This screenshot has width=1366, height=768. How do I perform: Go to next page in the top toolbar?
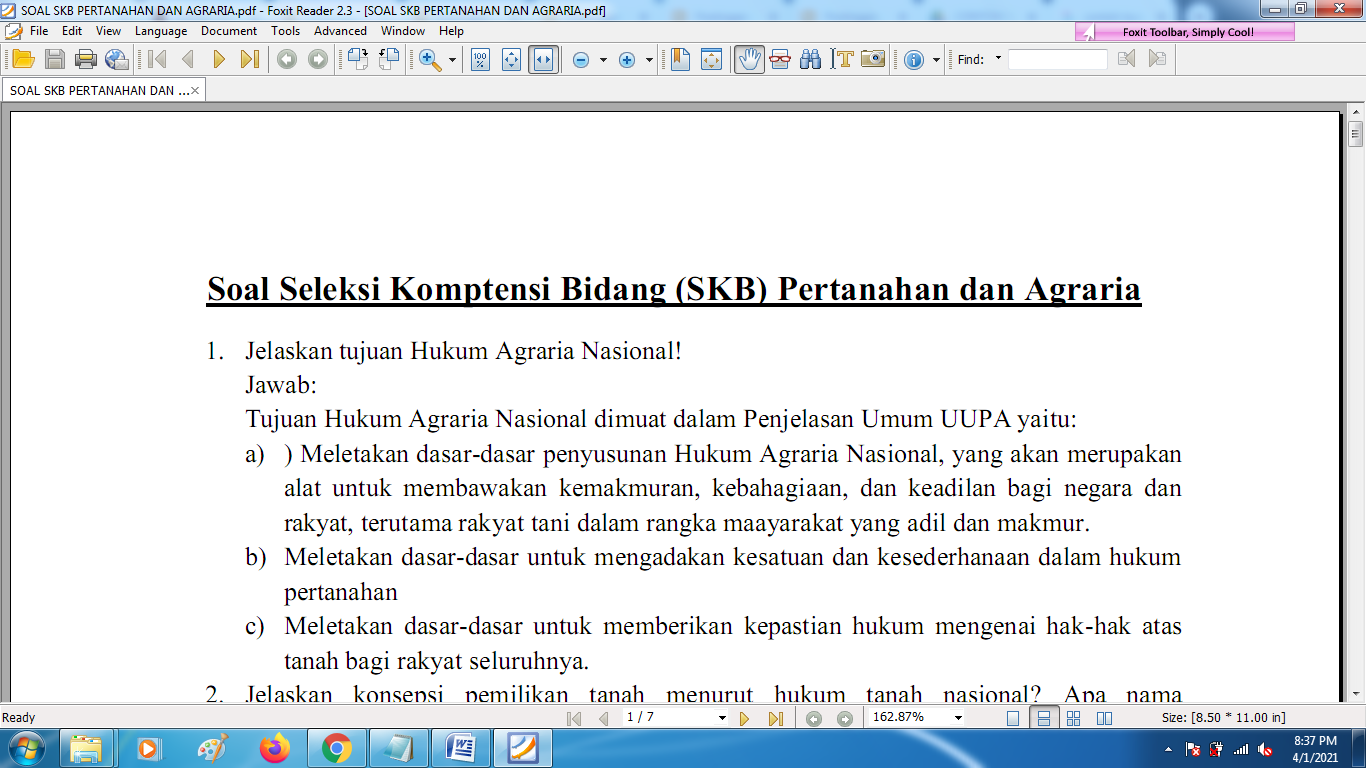click(218, 59)
